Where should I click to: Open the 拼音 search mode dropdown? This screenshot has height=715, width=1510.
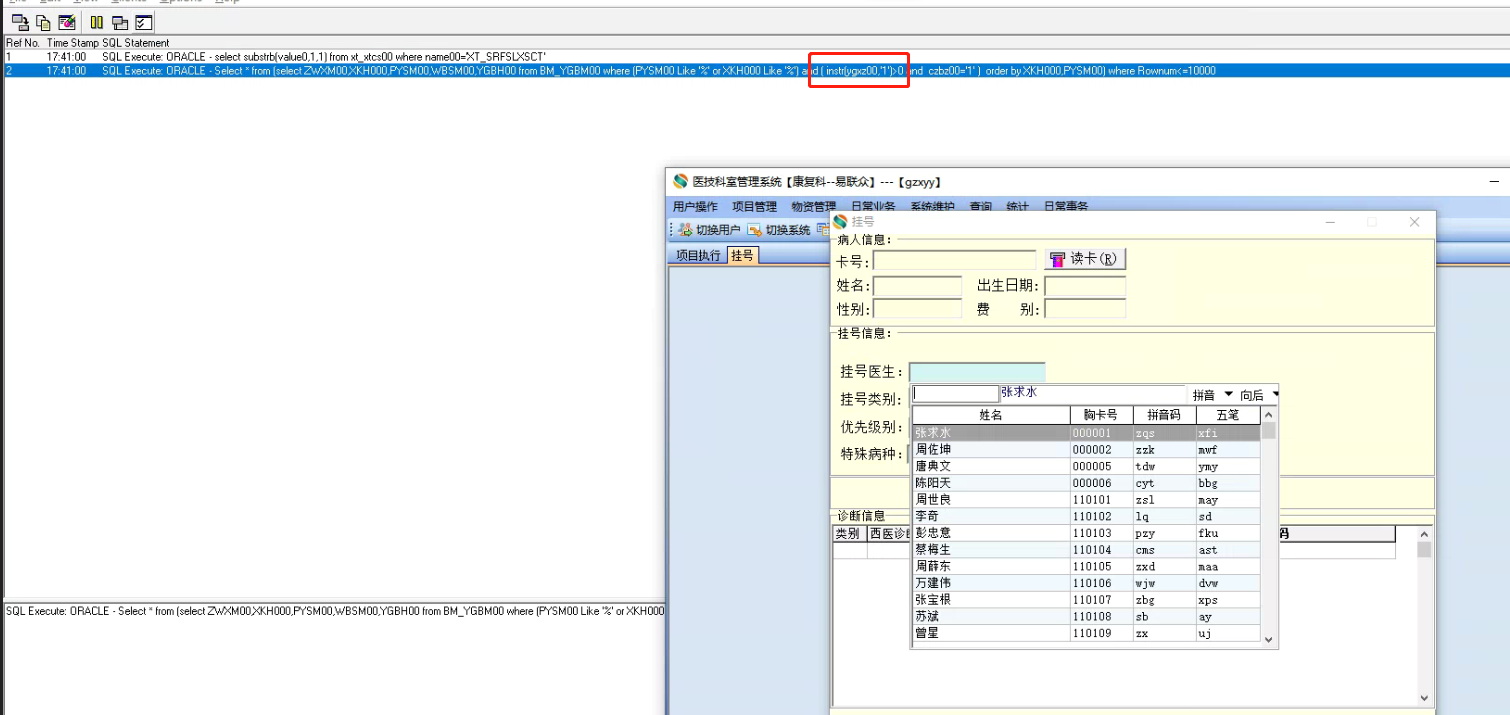click(x=1228, y=395)
